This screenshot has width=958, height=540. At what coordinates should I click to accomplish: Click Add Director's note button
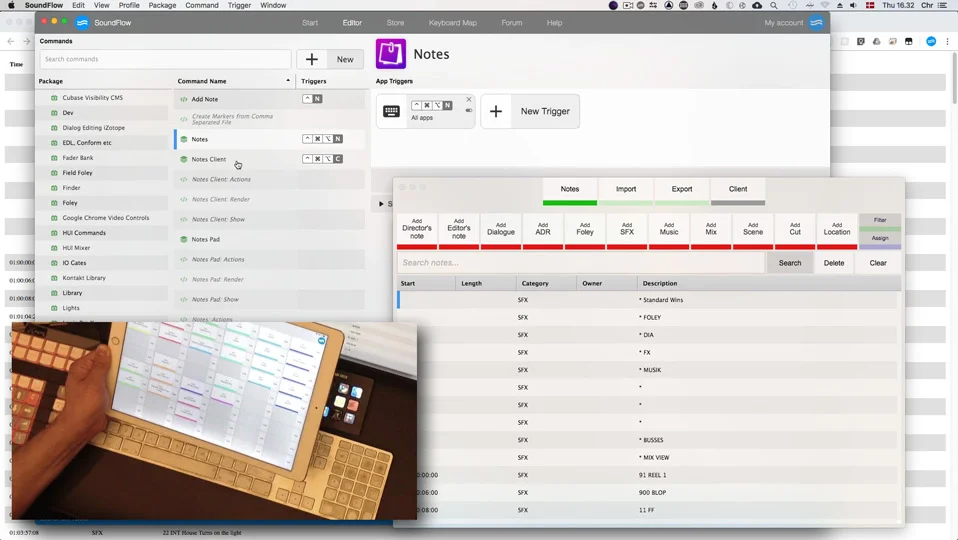(417, 231)
